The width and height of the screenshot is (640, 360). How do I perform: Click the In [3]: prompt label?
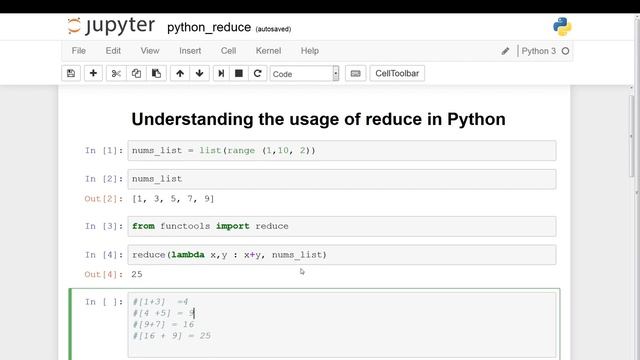[x=104, y=226]
